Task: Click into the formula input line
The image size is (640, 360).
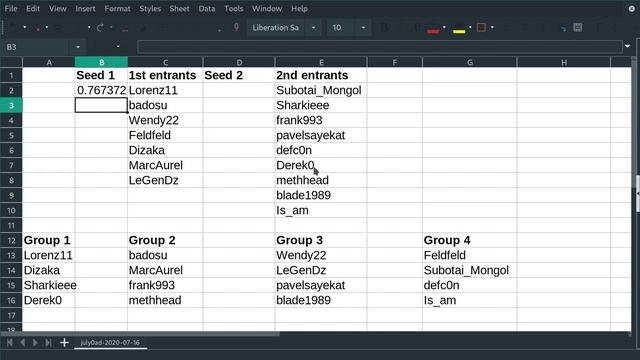Action: click(380, 47)
